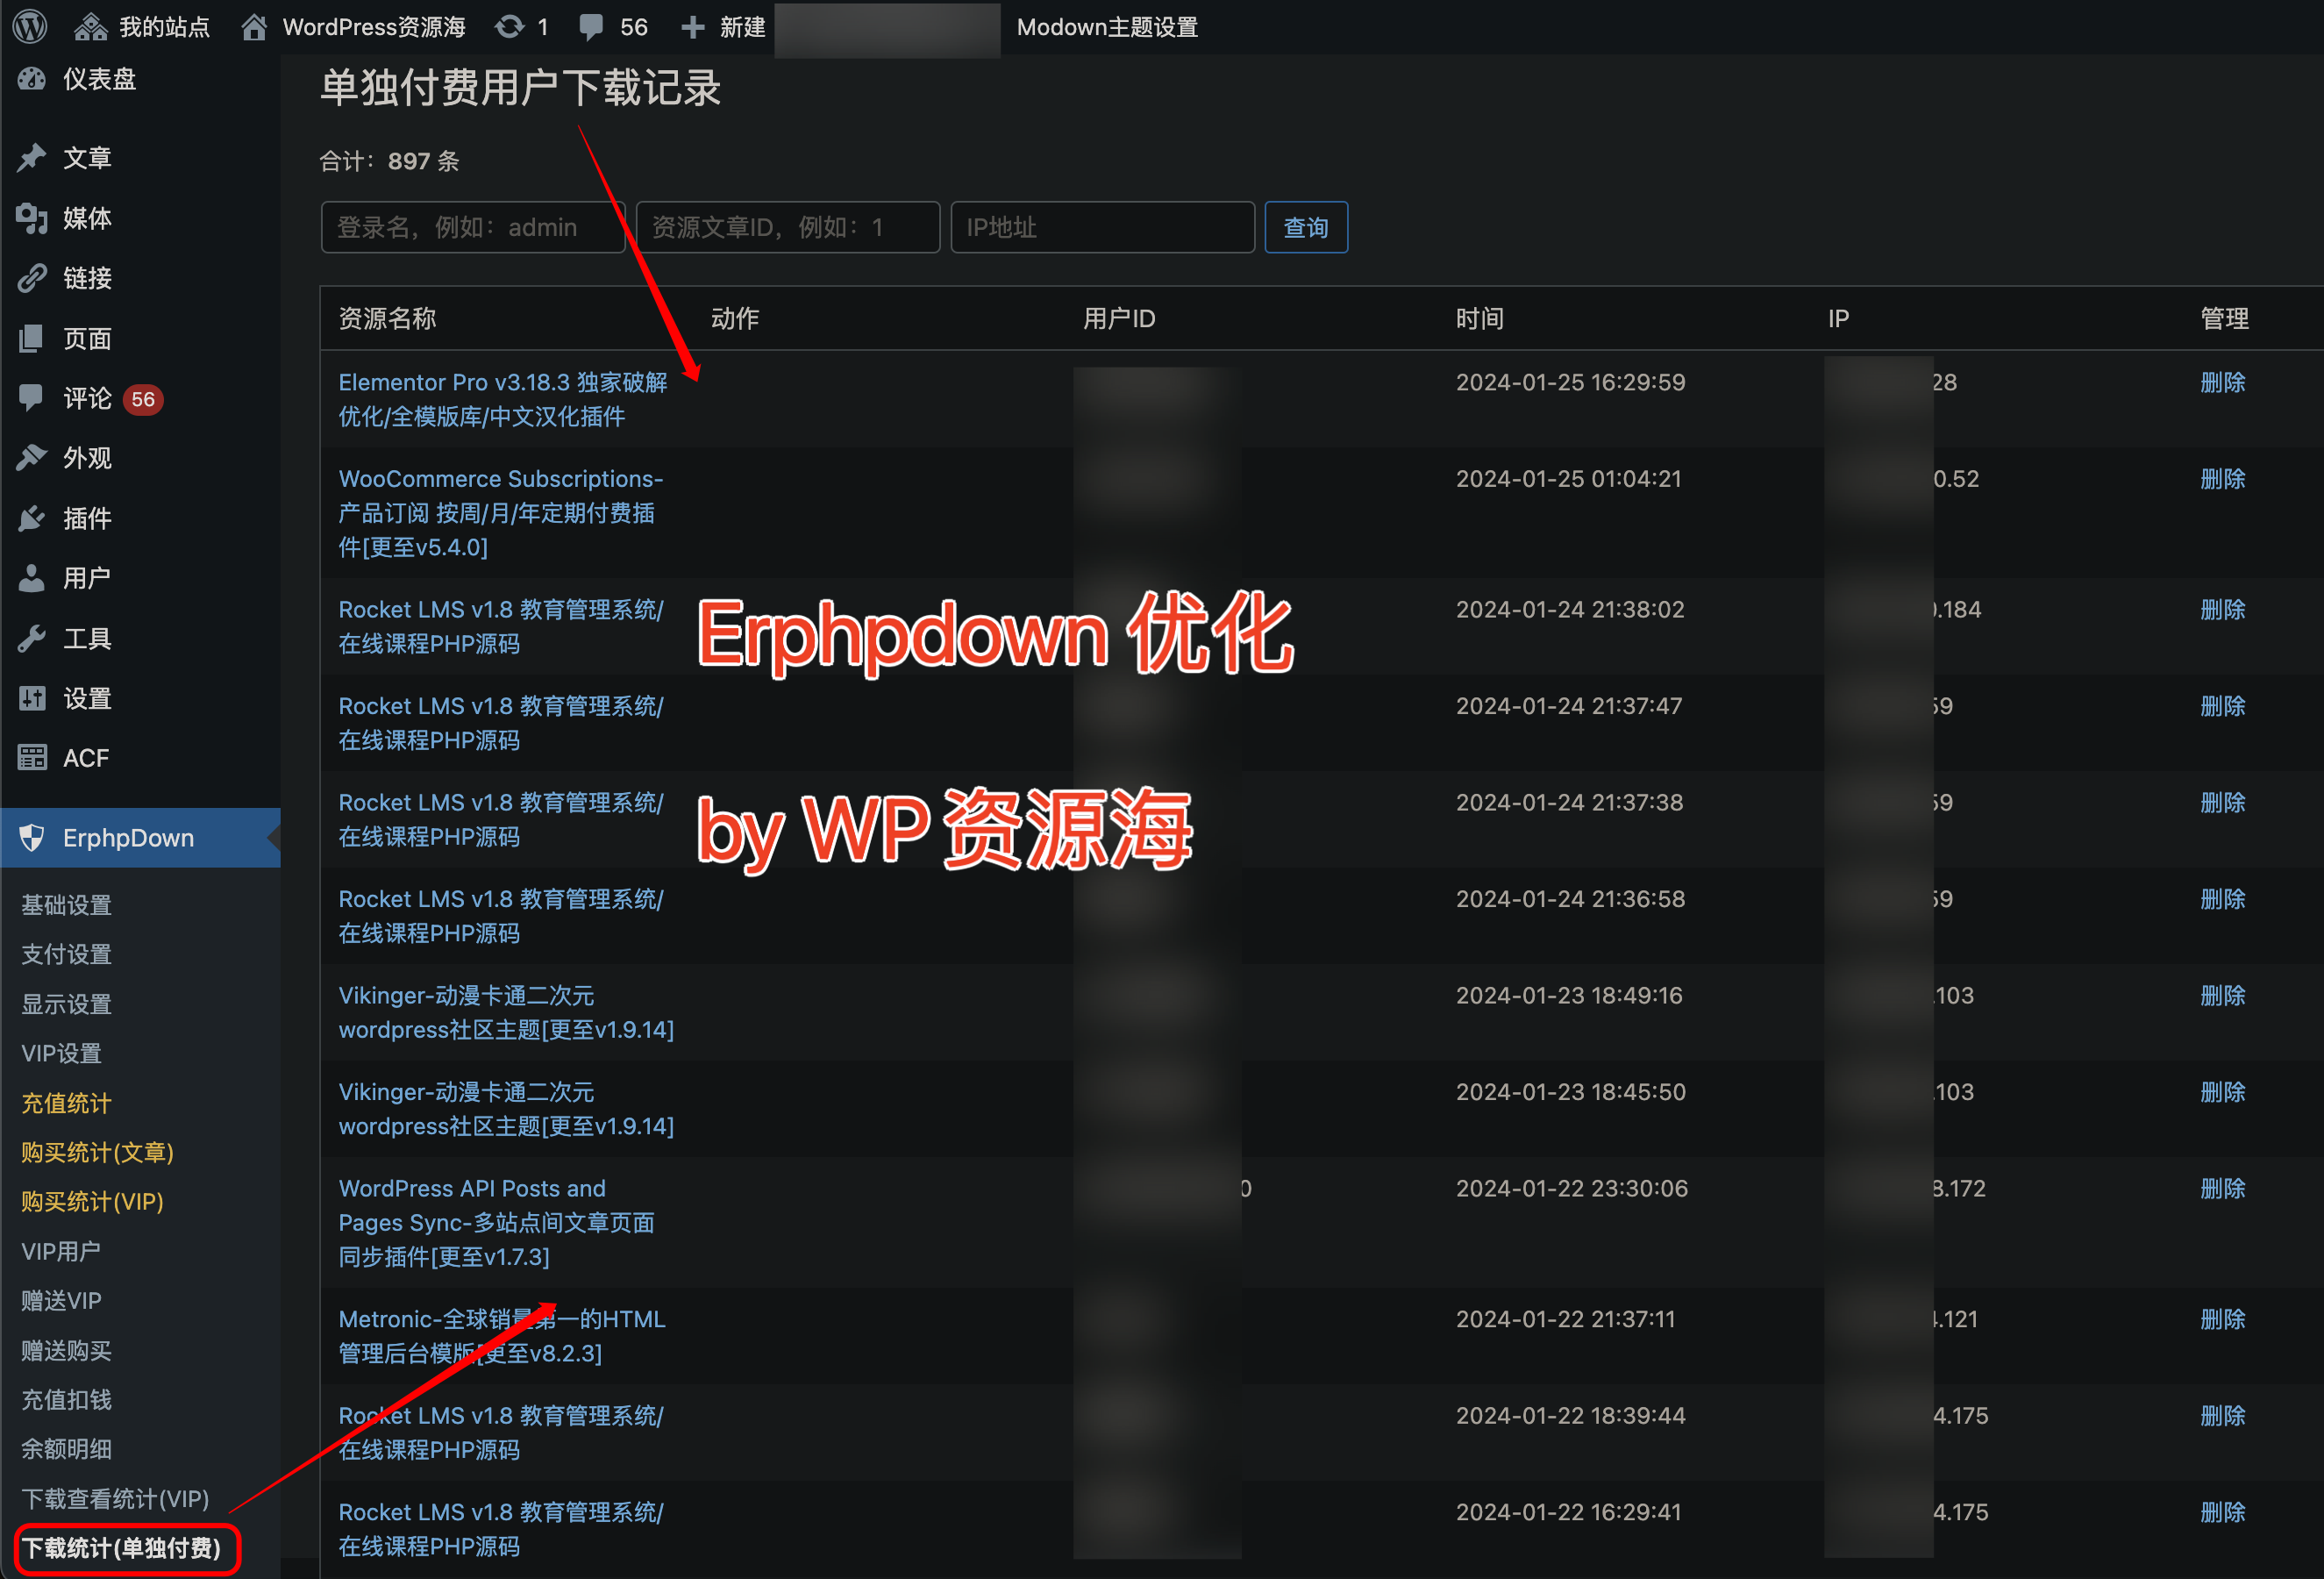
Task: Click the chain icon for 链接
Action: [32, 278]
